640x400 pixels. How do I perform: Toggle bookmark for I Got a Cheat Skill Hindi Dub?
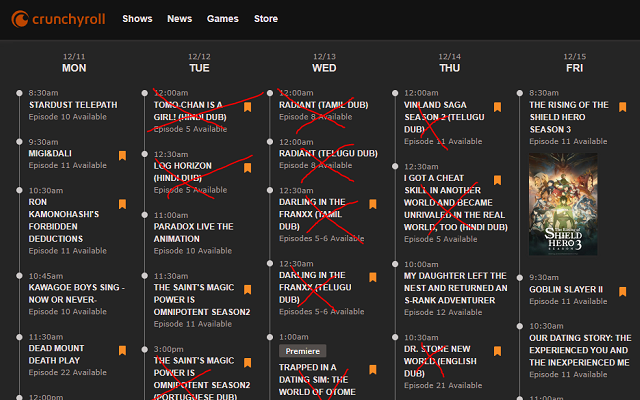[497, 180]
